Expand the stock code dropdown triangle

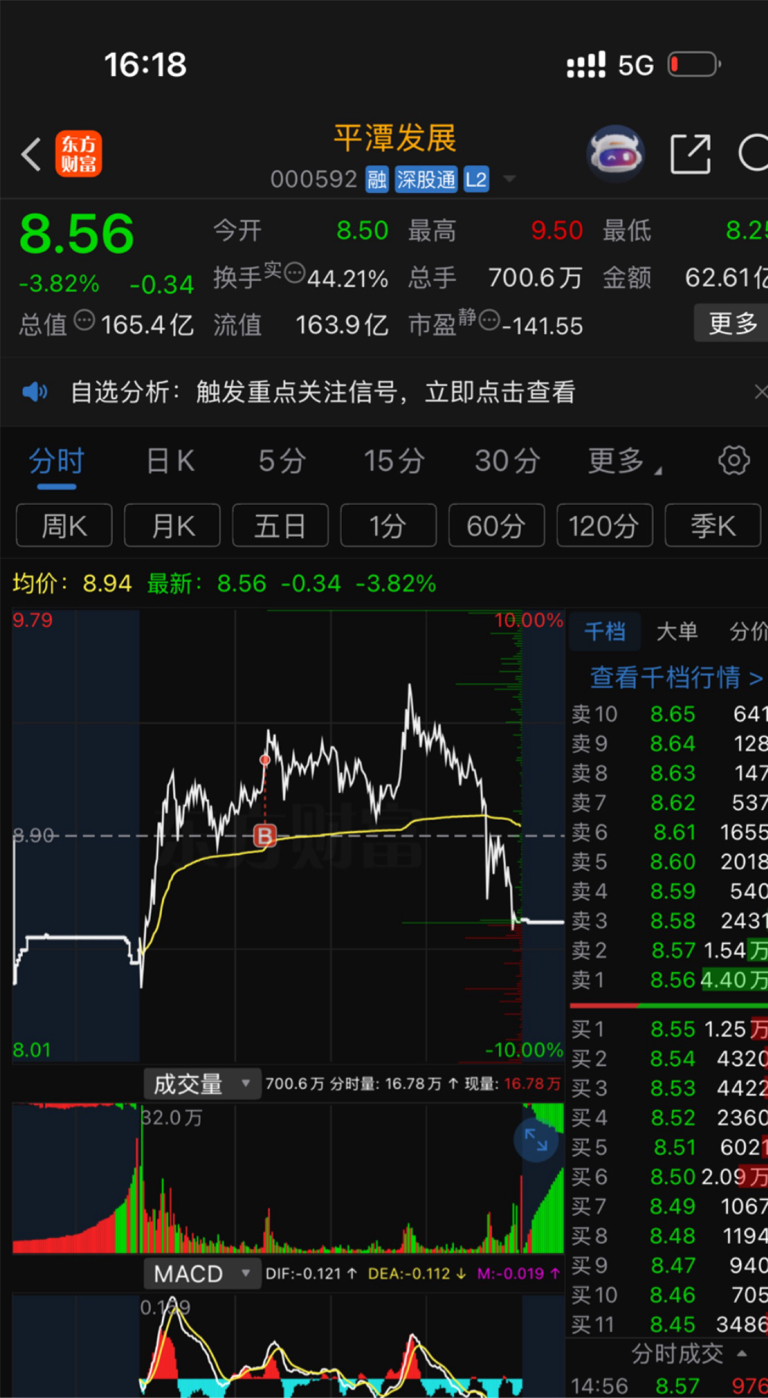pos(509,181)
